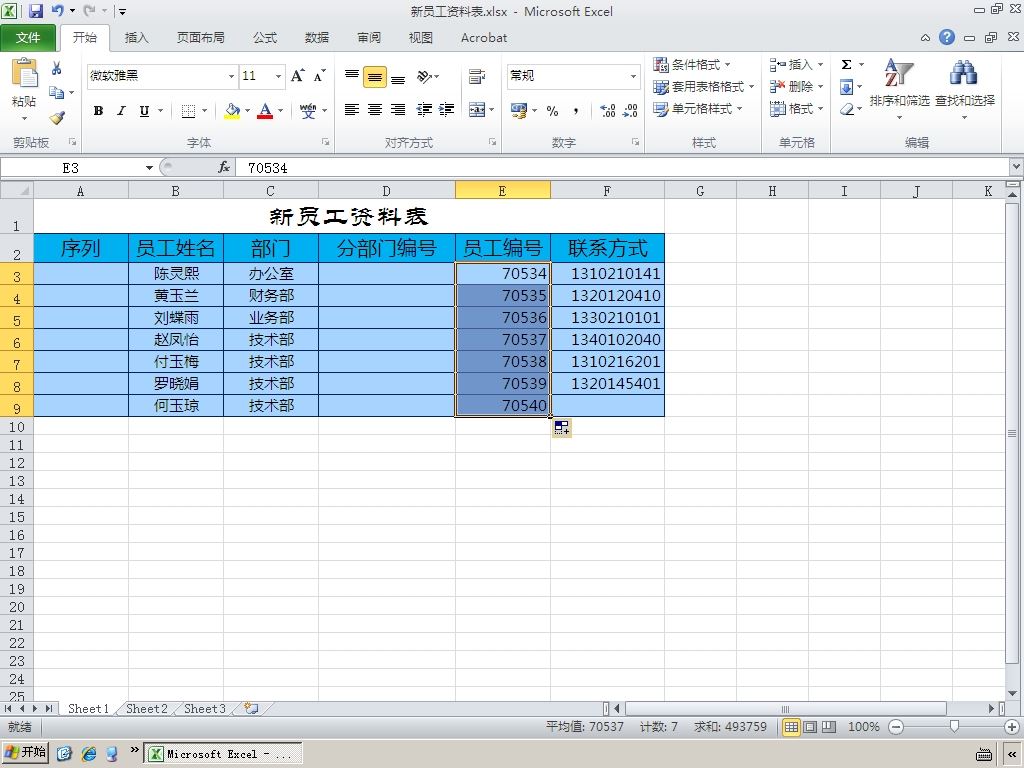This screenshot has width=1024, height=768.
Task: Switch to Sheet2 worksheet tab
Action: pos(146,709)
